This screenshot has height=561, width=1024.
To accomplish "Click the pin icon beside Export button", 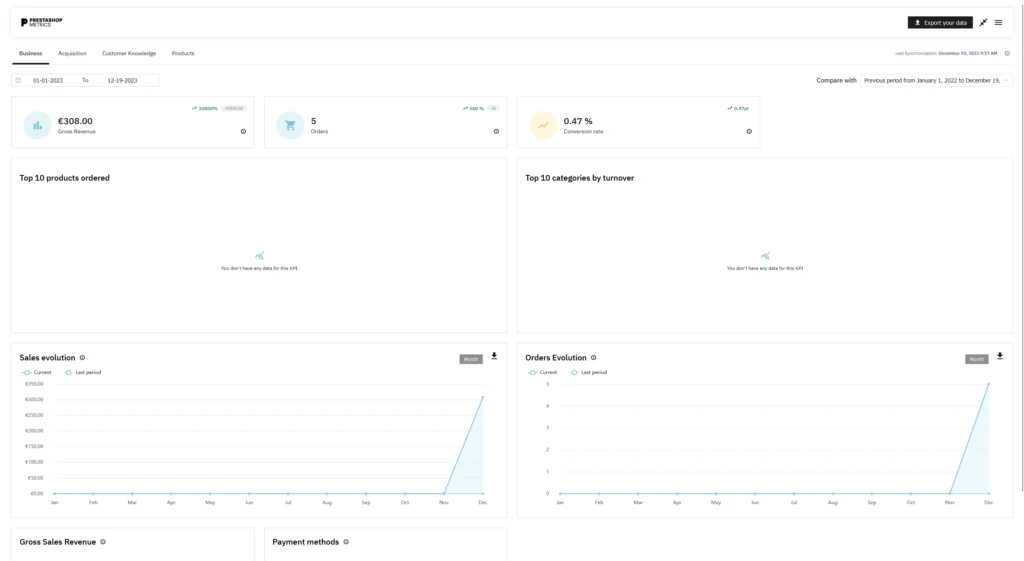I will [983, 23].
